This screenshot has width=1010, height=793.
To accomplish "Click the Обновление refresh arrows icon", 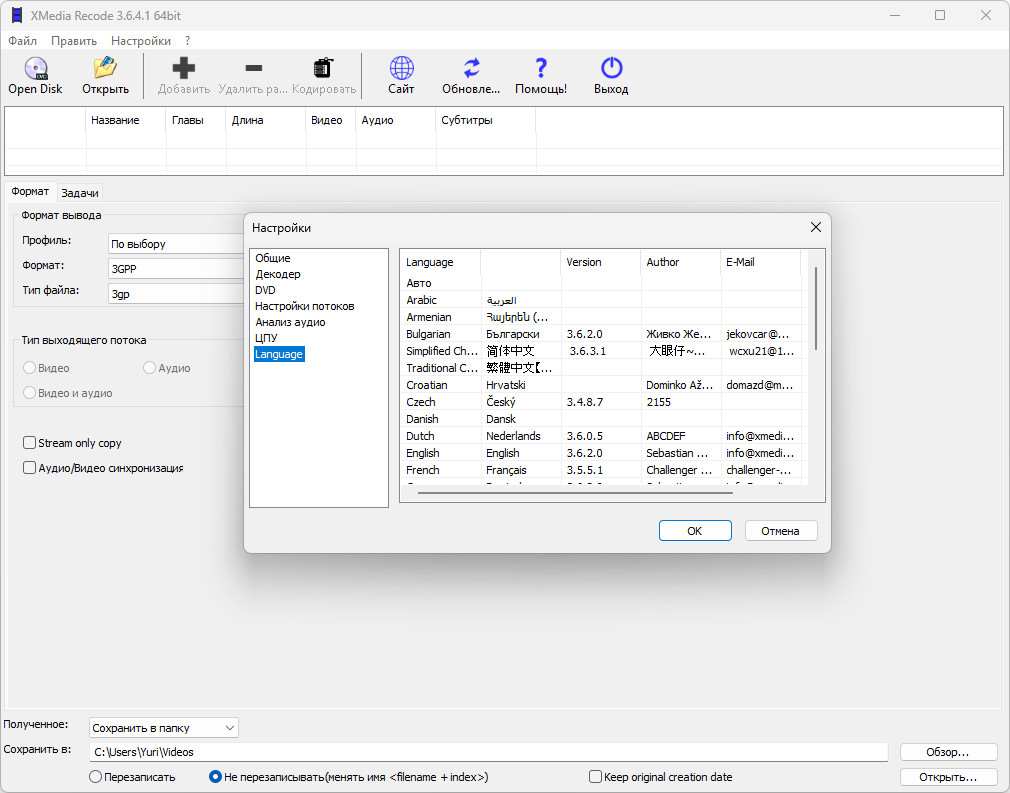I will 472,68.
